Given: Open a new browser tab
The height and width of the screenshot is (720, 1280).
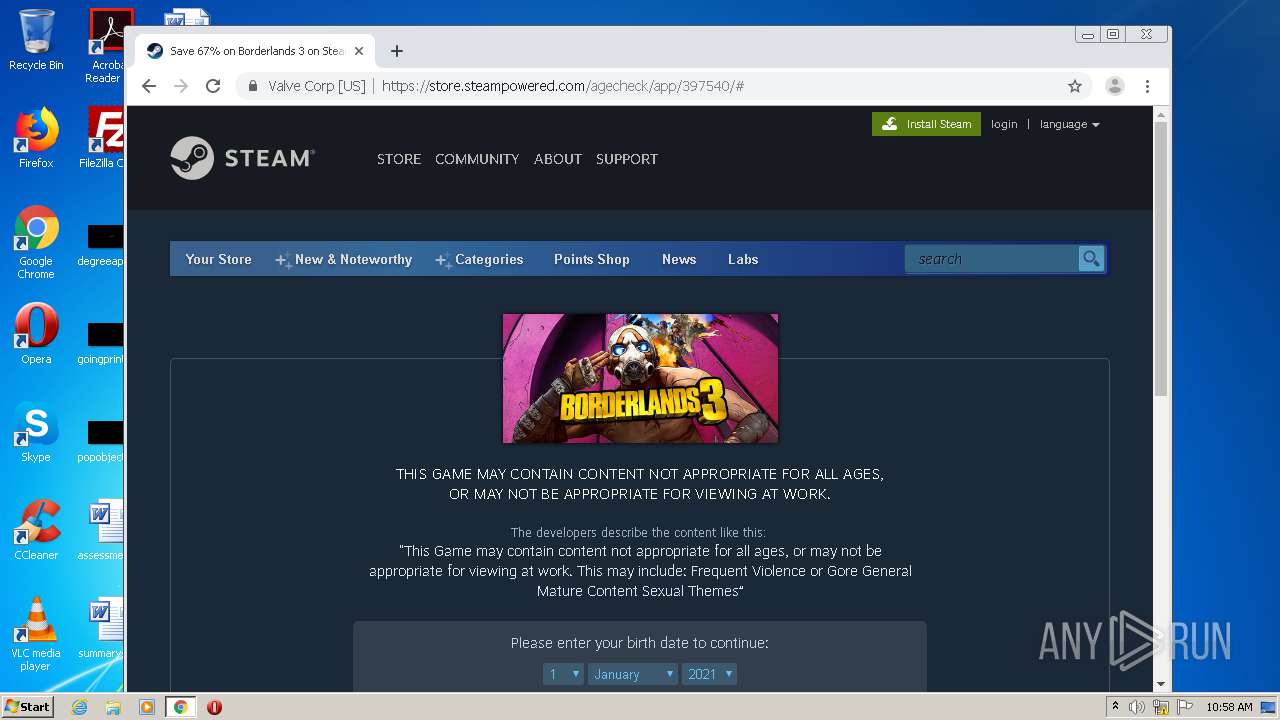Looking at the screenshot, I should [x=397, y=51].
